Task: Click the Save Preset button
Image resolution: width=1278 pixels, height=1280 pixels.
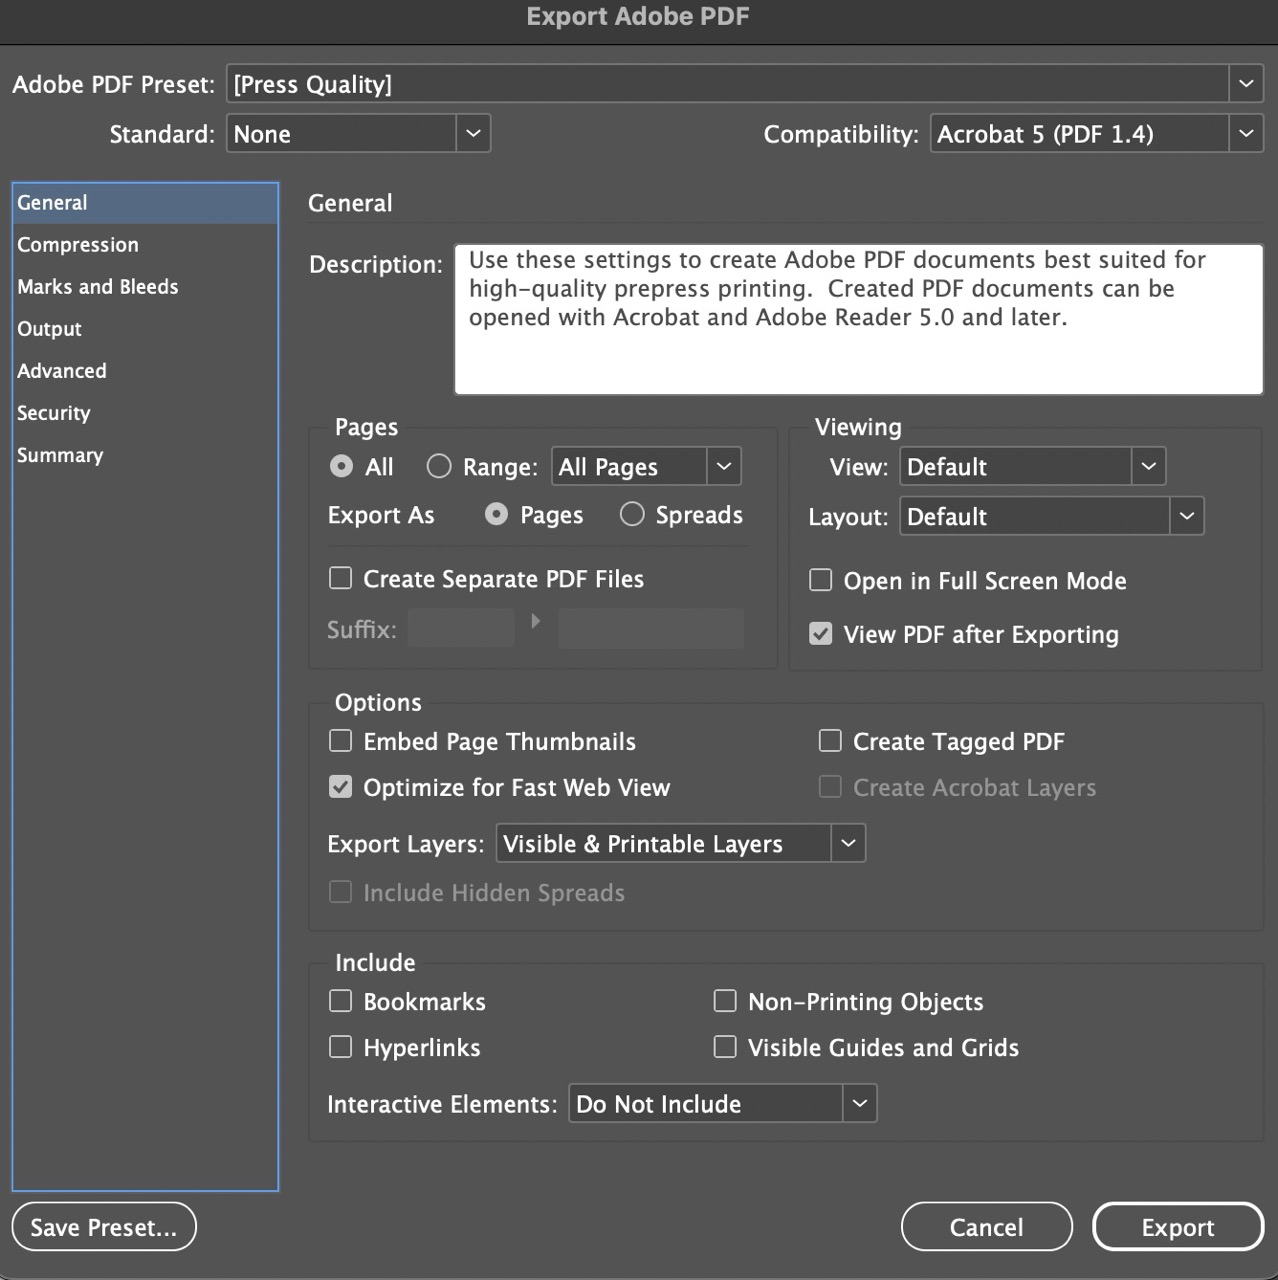Action: (104, 1227)
